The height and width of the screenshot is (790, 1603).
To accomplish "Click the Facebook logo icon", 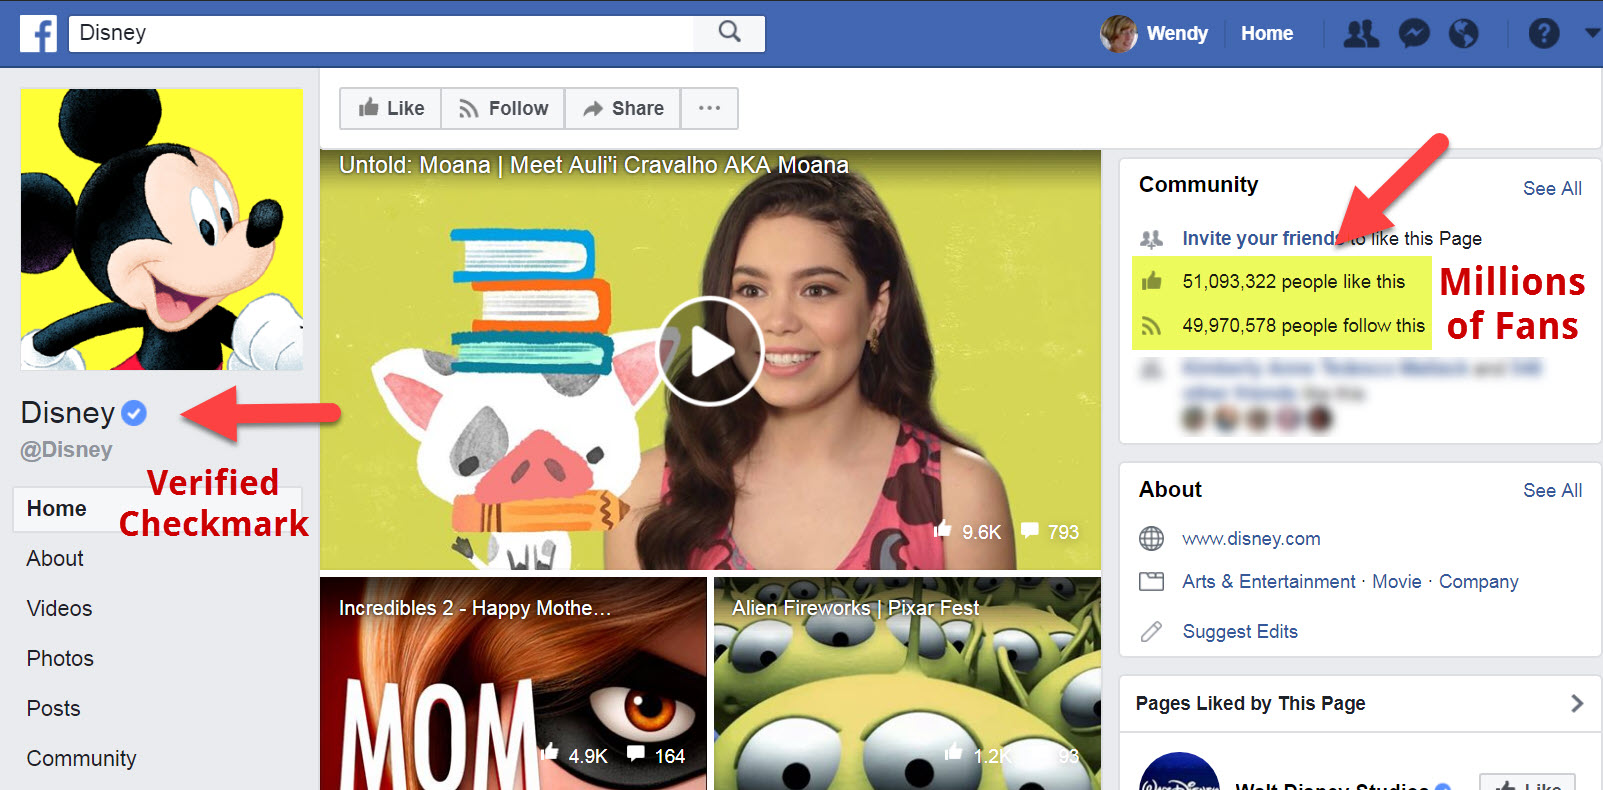I will (38, 33).
